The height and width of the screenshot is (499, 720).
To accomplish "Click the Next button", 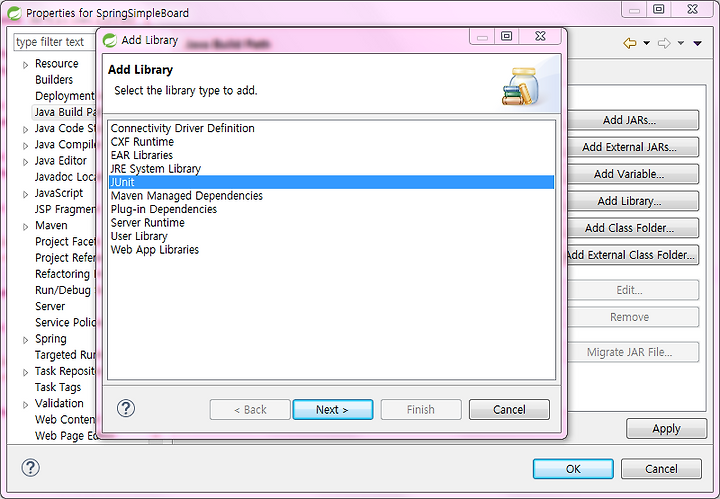I will coord(332,409).
